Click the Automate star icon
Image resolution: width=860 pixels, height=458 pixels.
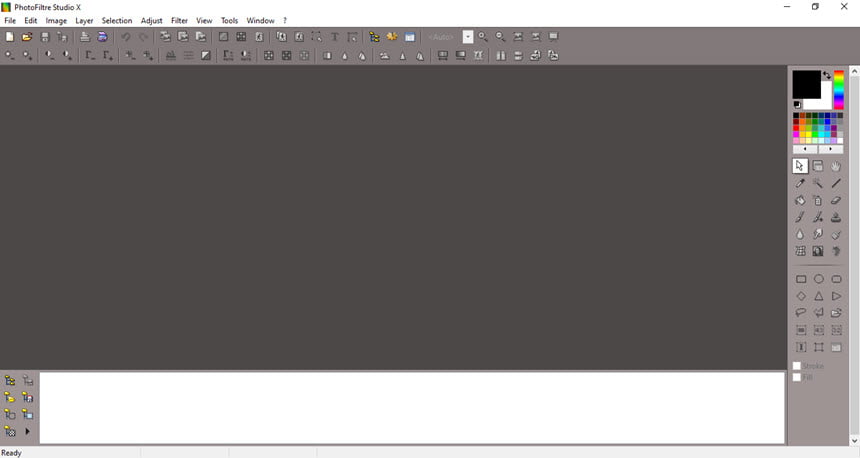pos(392,37)
